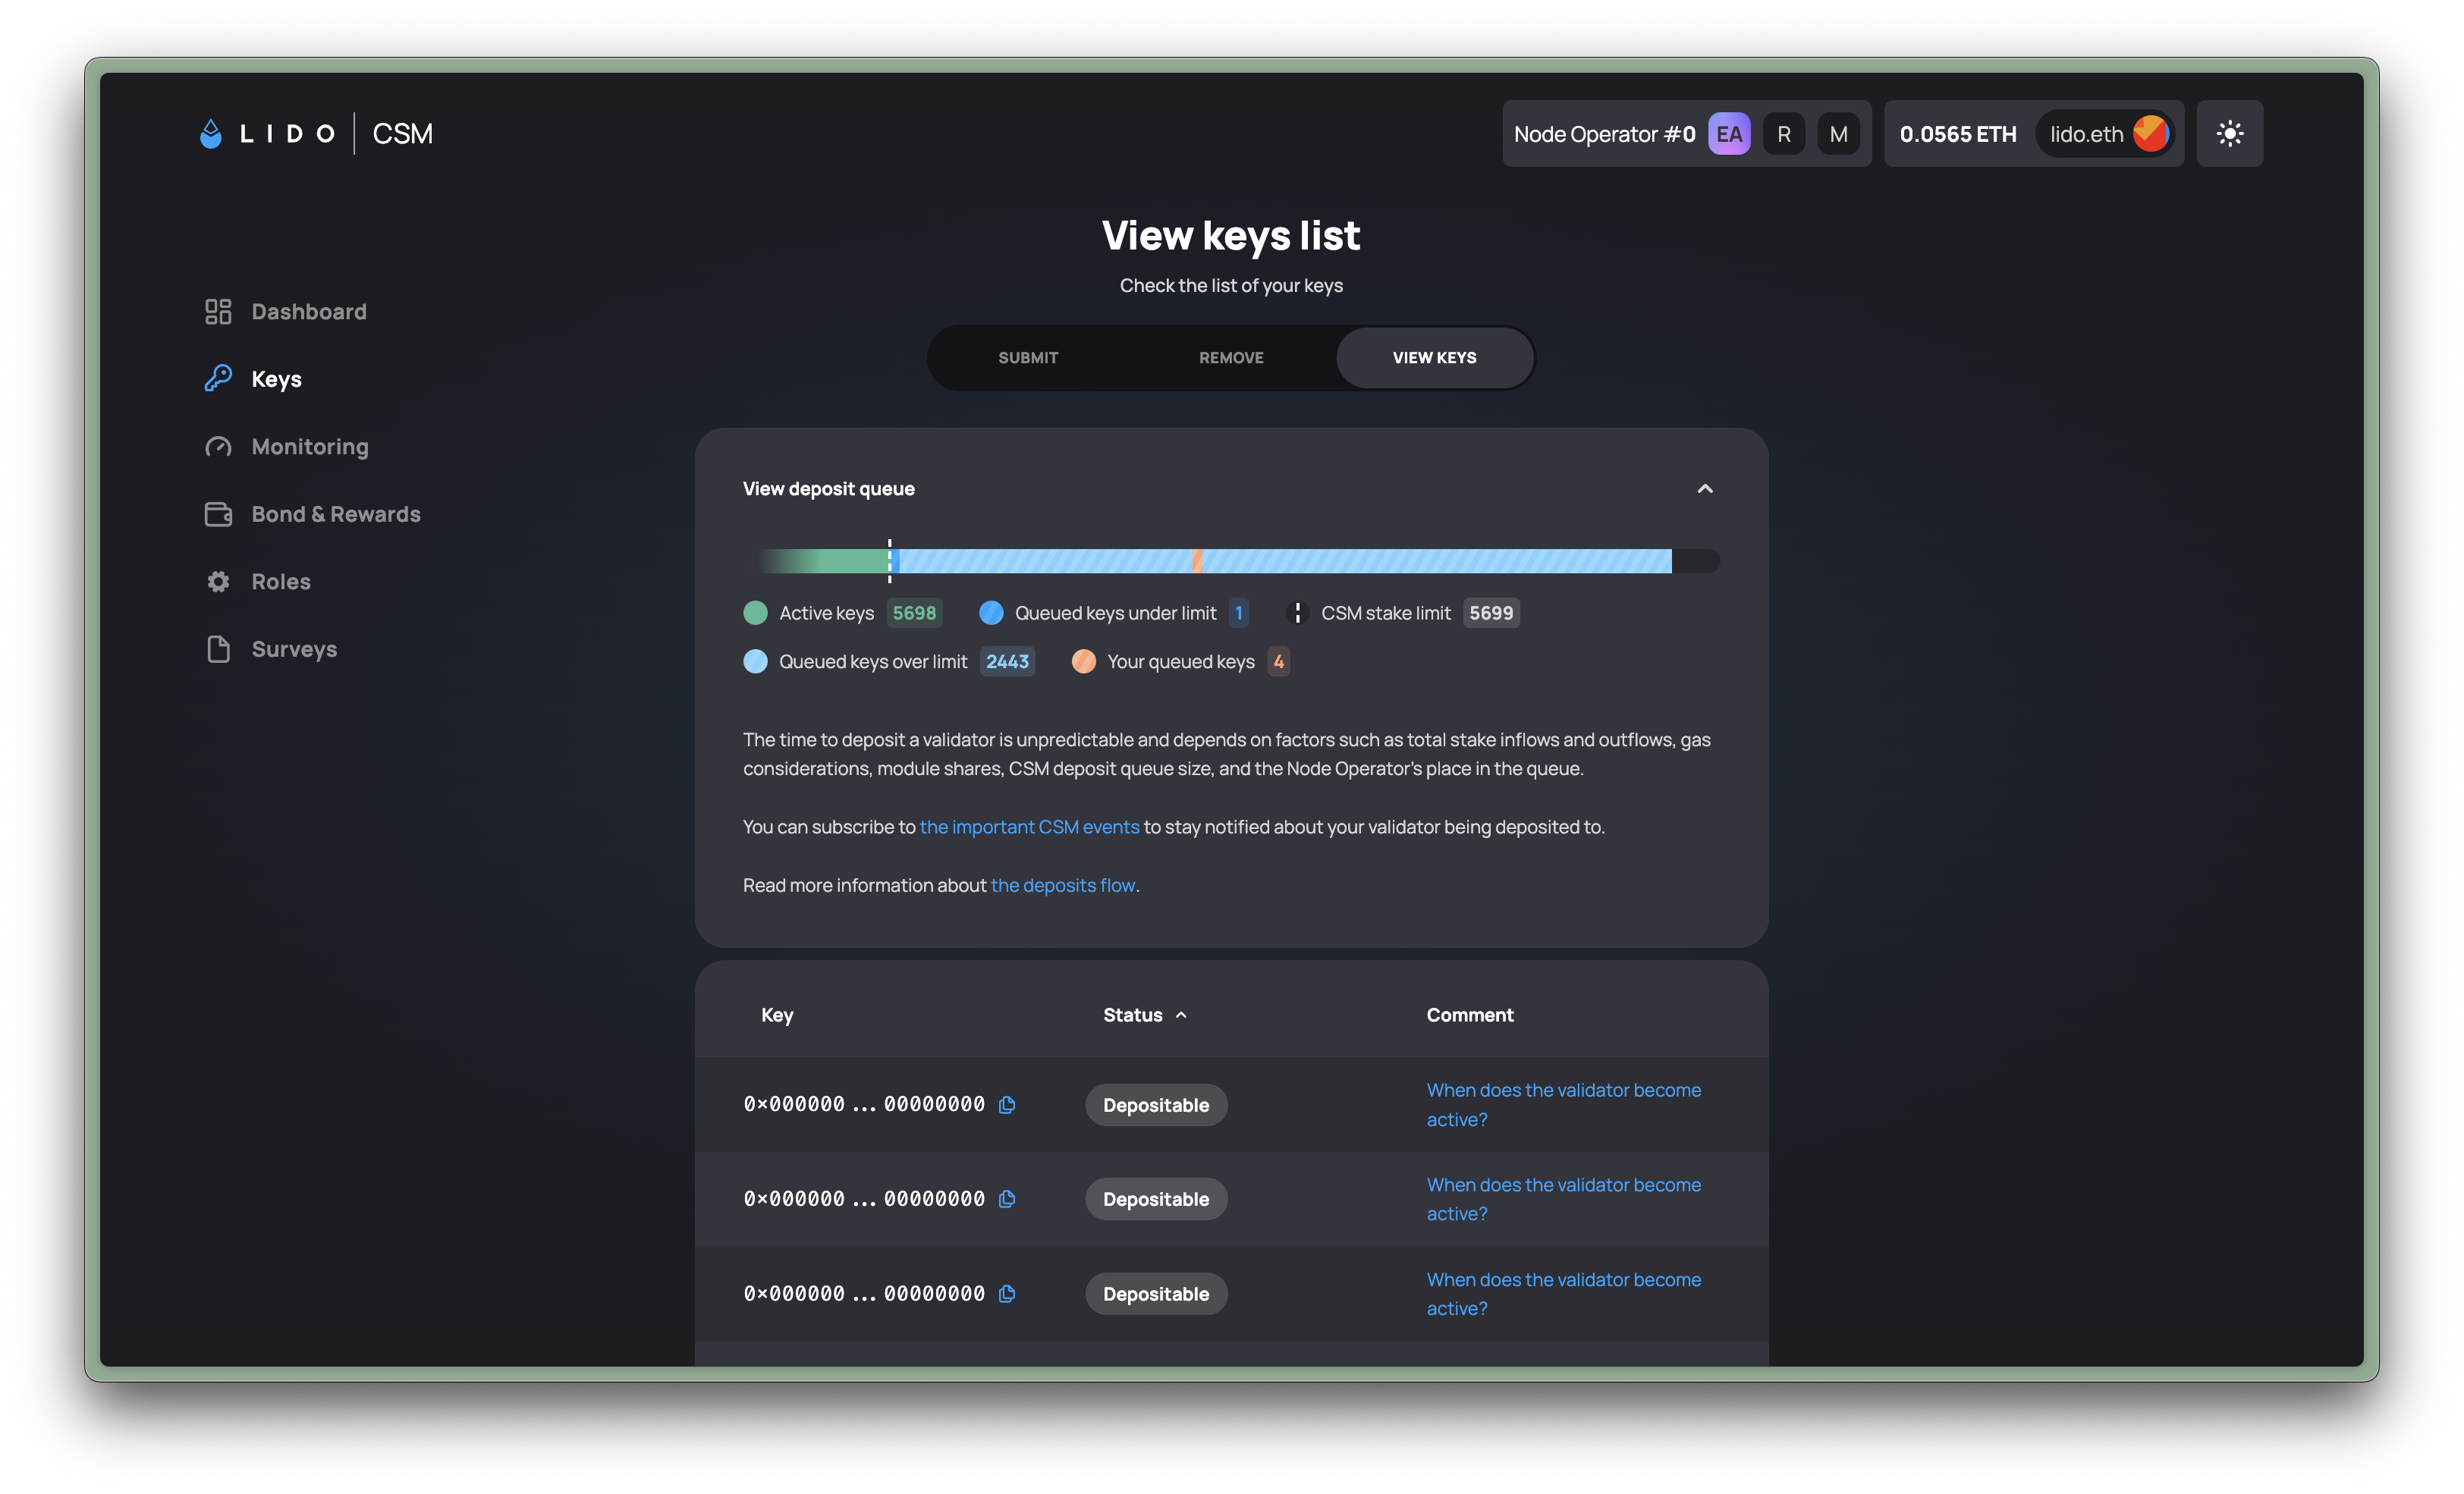
Task: Open third row validator become active link
Action: pos(1563,1294)
